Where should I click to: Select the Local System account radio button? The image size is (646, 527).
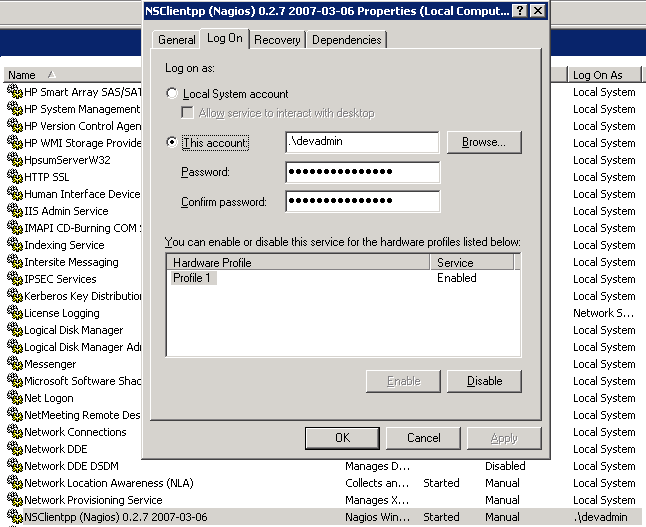pos(173,94)
